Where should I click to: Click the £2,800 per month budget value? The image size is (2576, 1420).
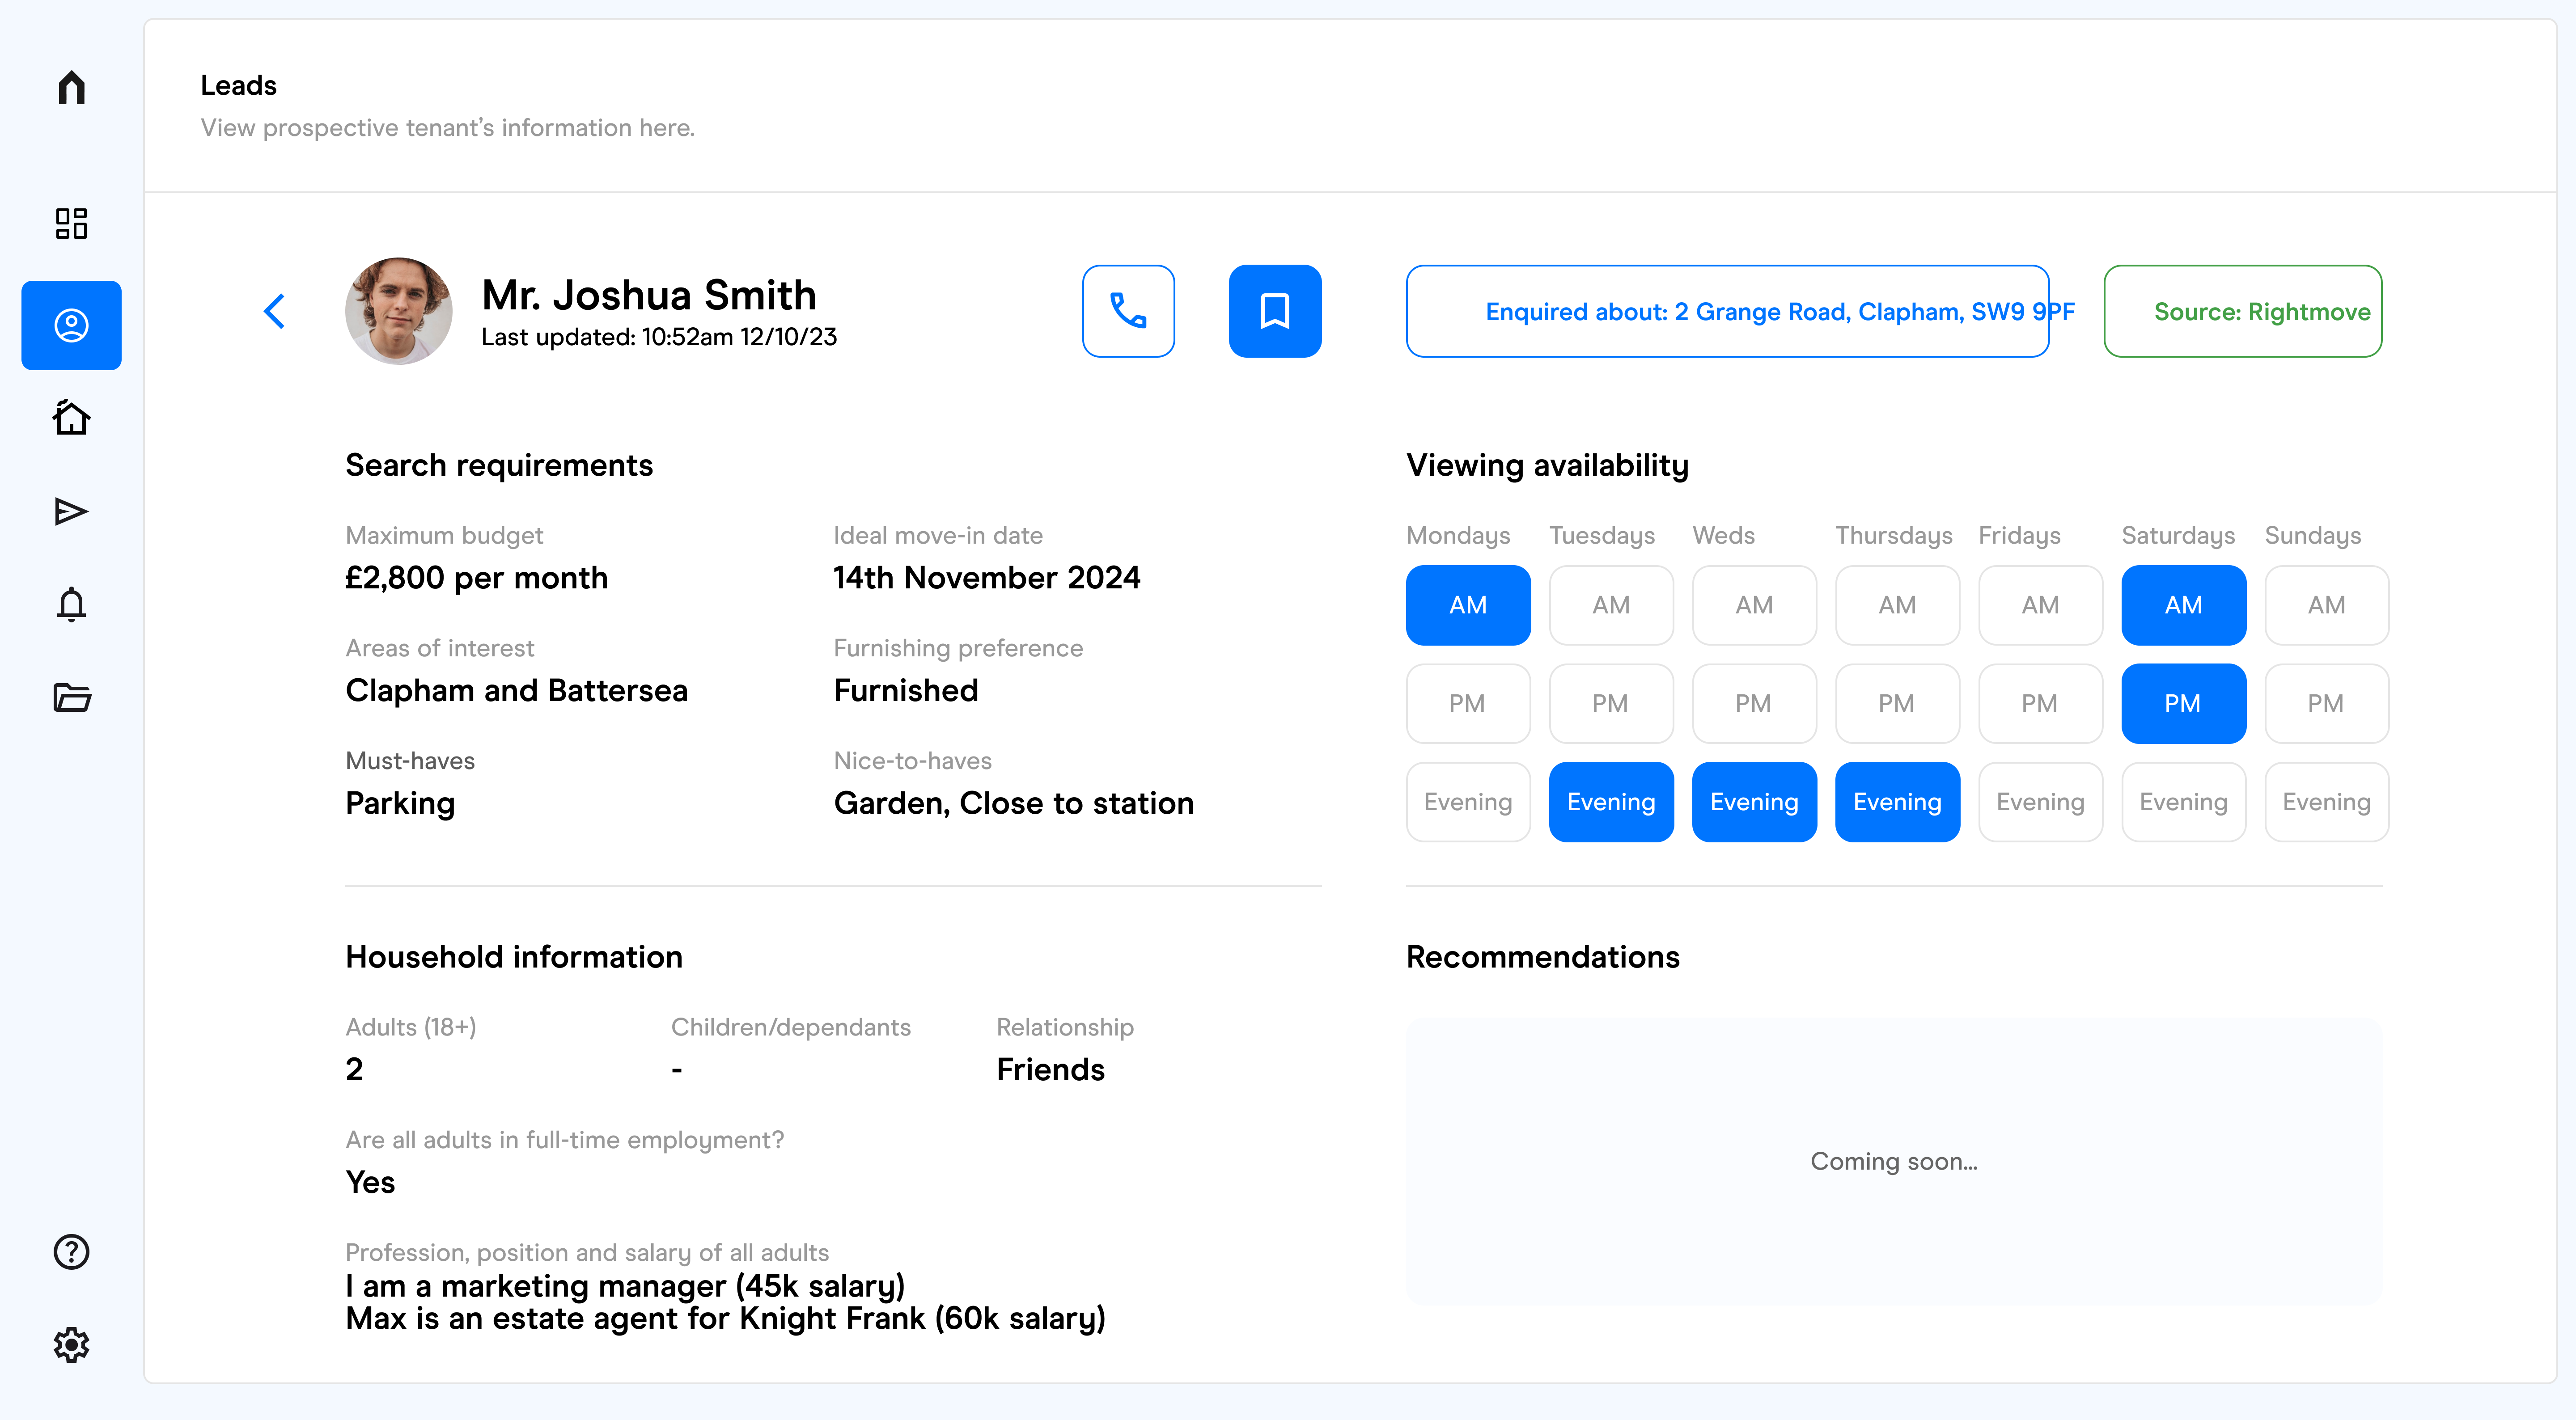(476, 578)
